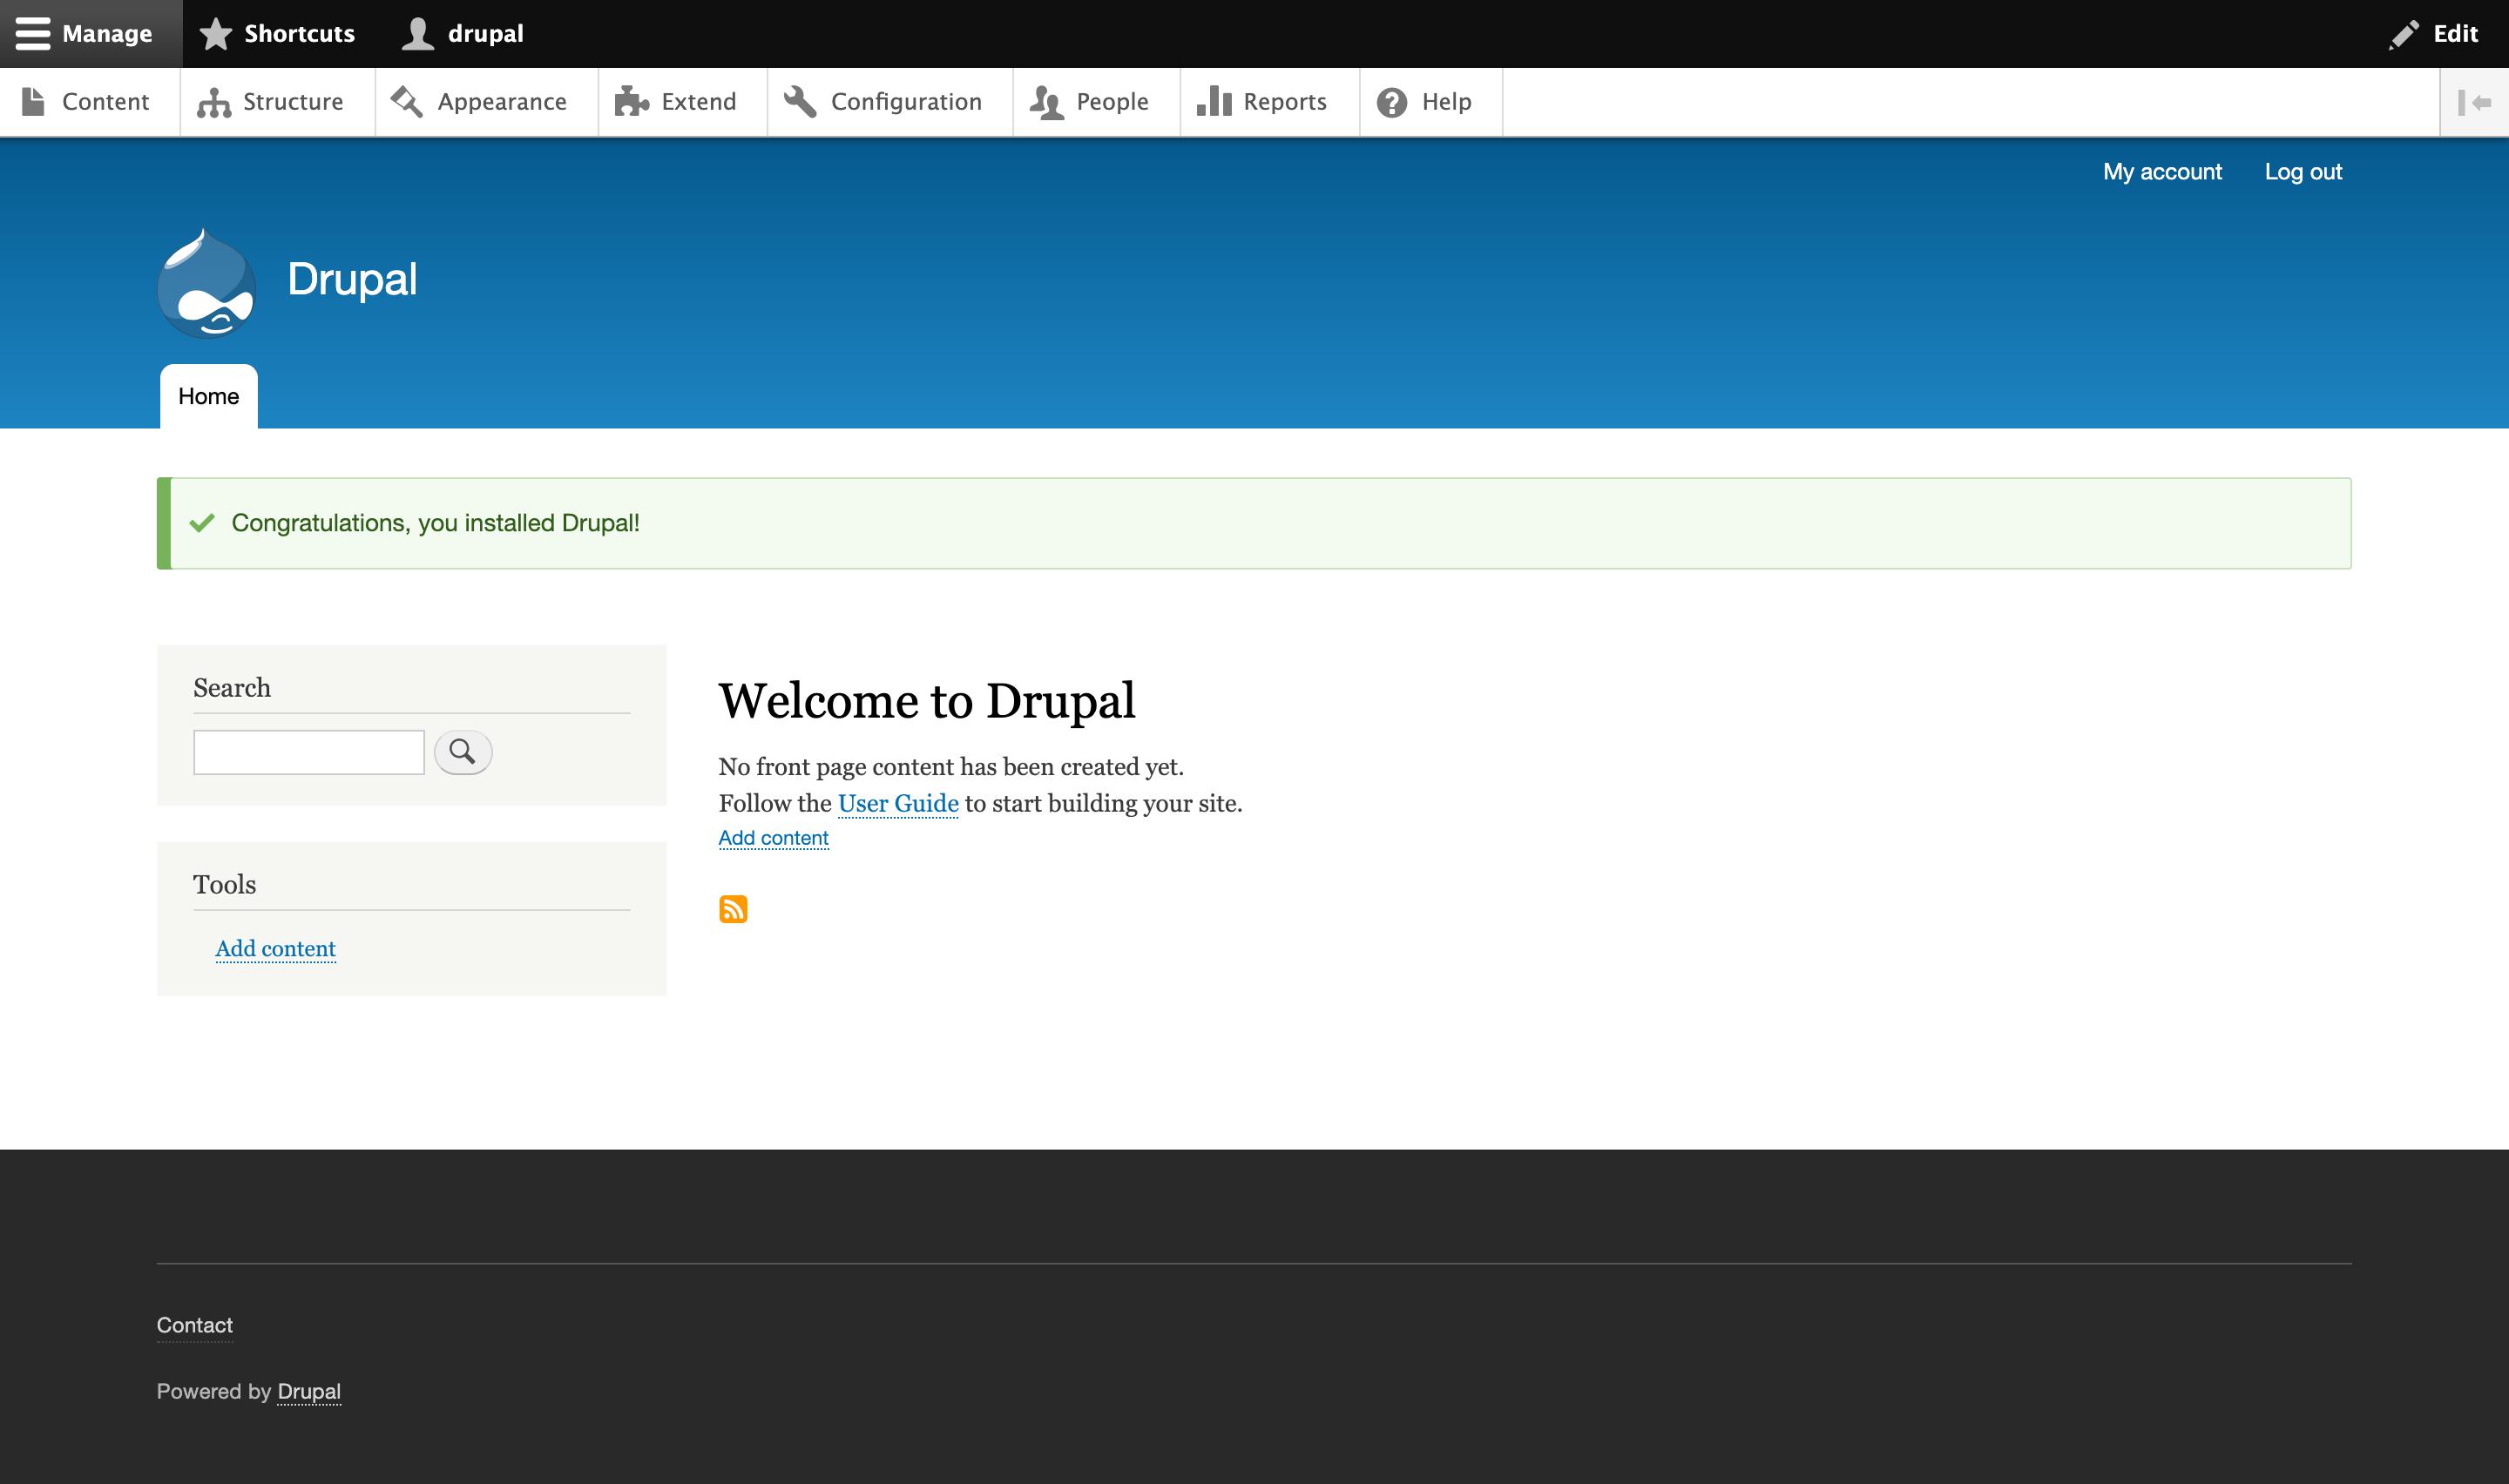Select the Home tab
The image size is (2509, 1484).
point(208,396)
